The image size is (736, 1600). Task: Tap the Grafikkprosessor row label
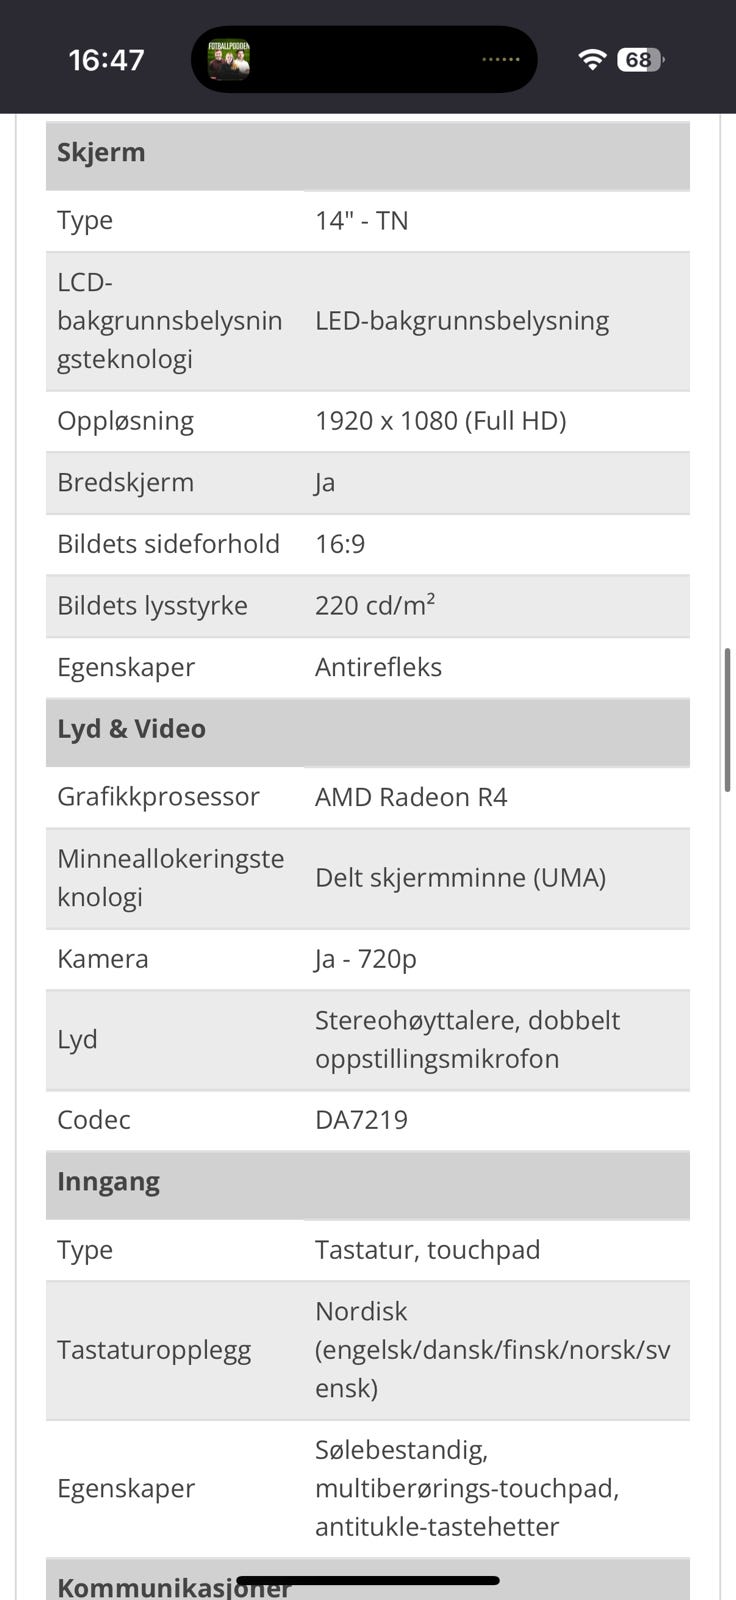(x=158, y=797)
